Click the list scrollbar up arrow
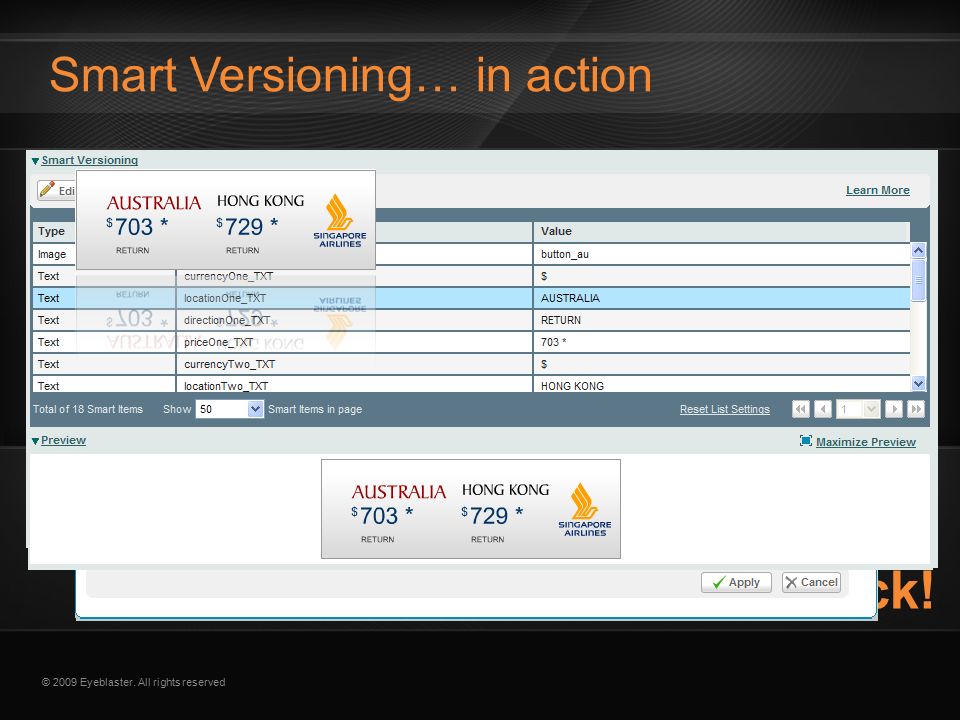This screenshot has height=720, width=960. click(918, 250)
